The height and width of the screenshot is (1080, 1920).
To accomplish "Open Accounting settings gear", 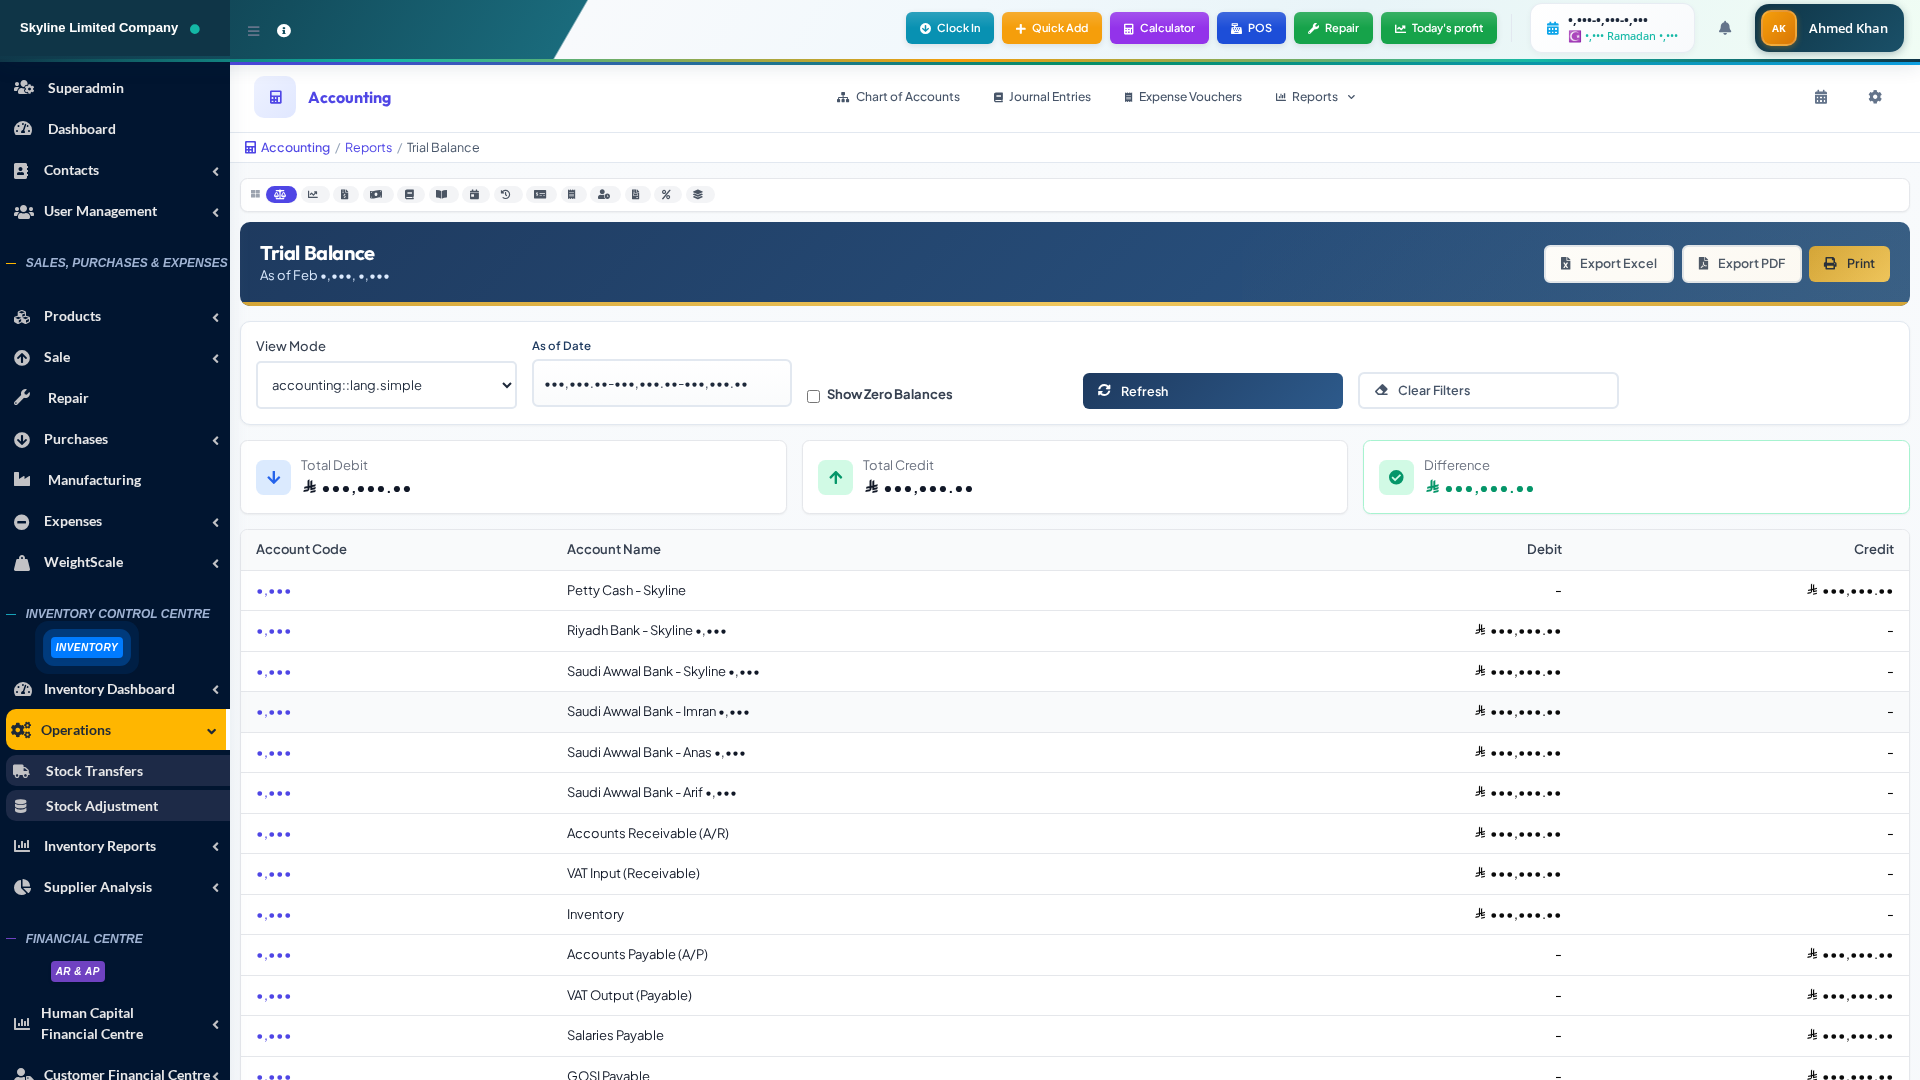I will point(1875,97).
